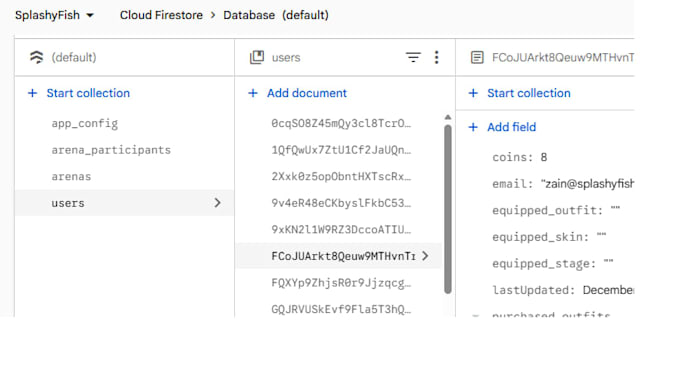This screenshot has height=382, width=680.
Task: Click the users collection header title
Action: coord(286,57)
